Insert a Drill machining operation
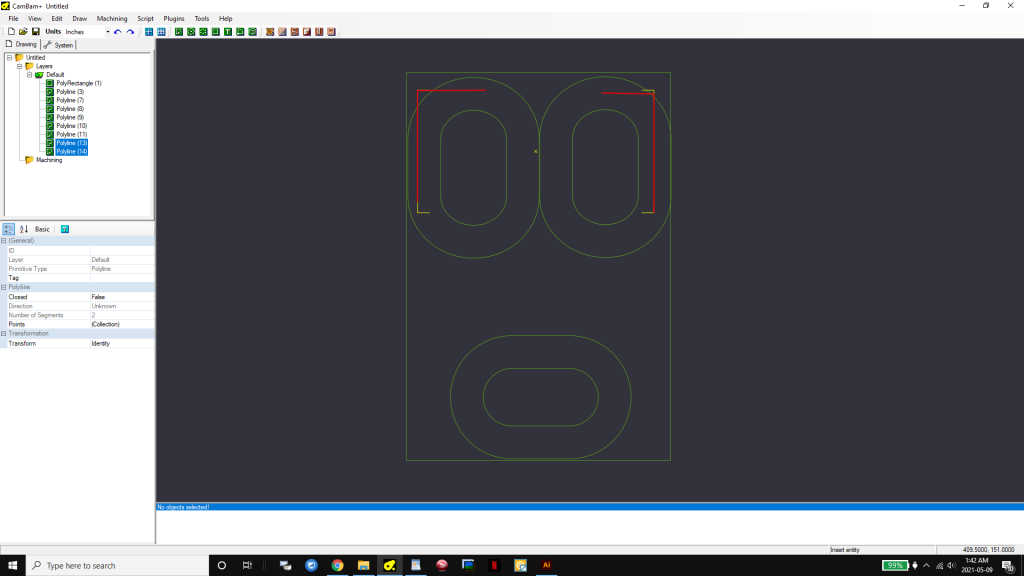Viewport: 1024px width, 576px height. pyautogui.click(x=295, y=31)
